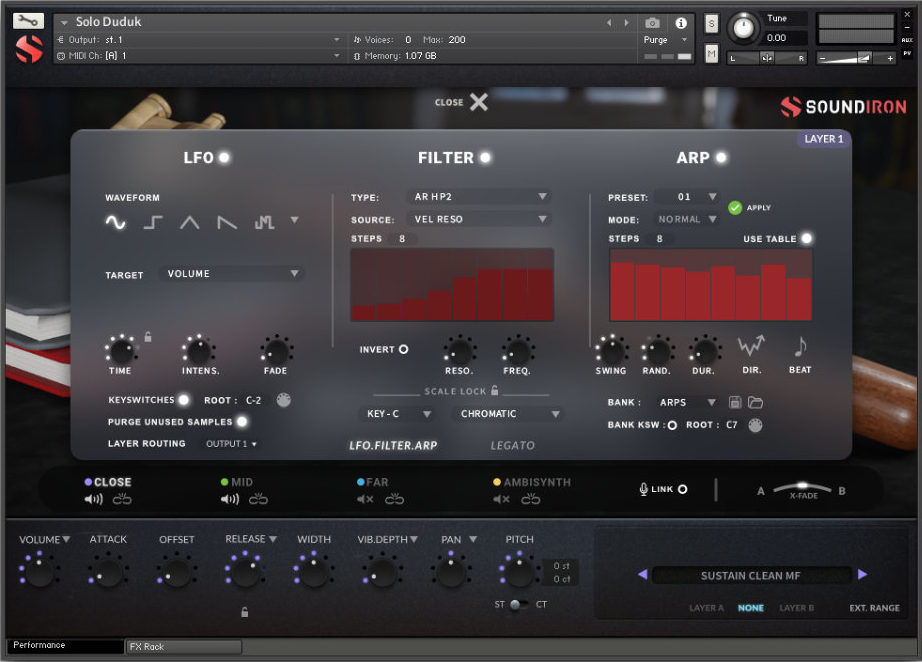Toggle INVERT in the Filter section
This screenshot has width=922, height=662.
pyautogui.click(x=404, y=349)
